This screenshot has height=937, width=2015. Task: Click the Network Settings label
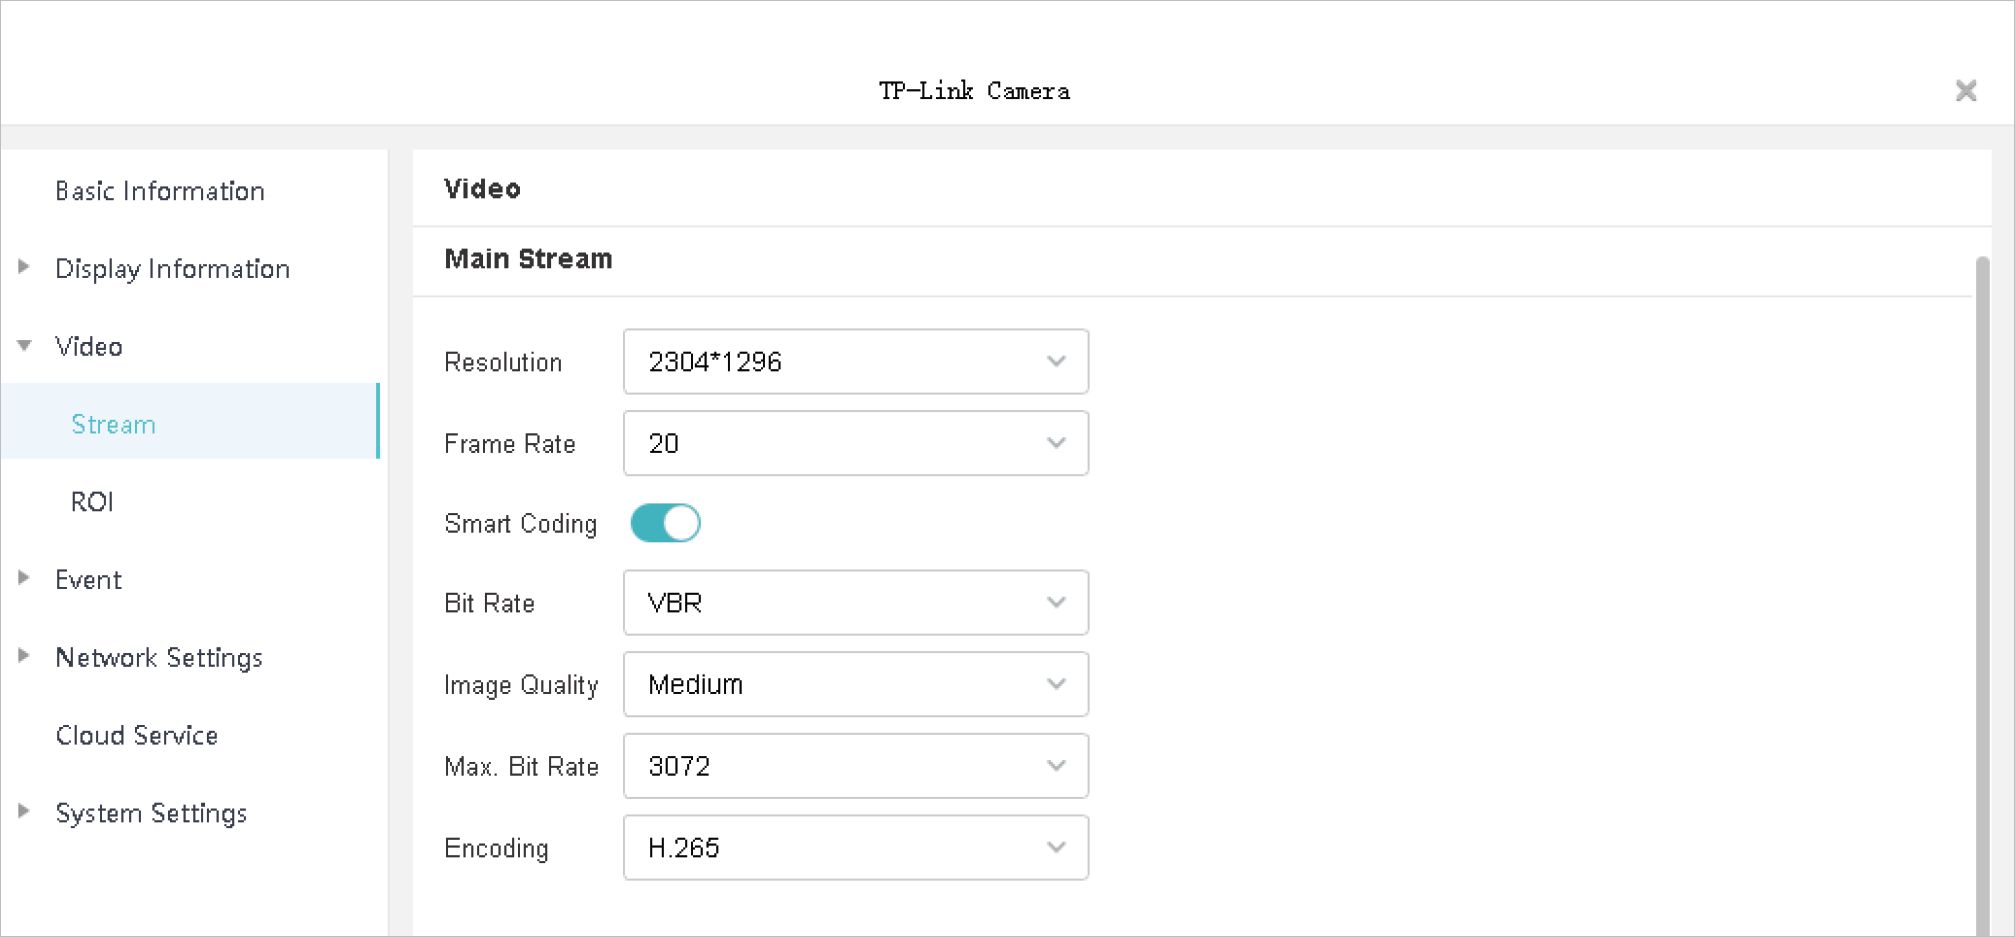pos(159,657)
